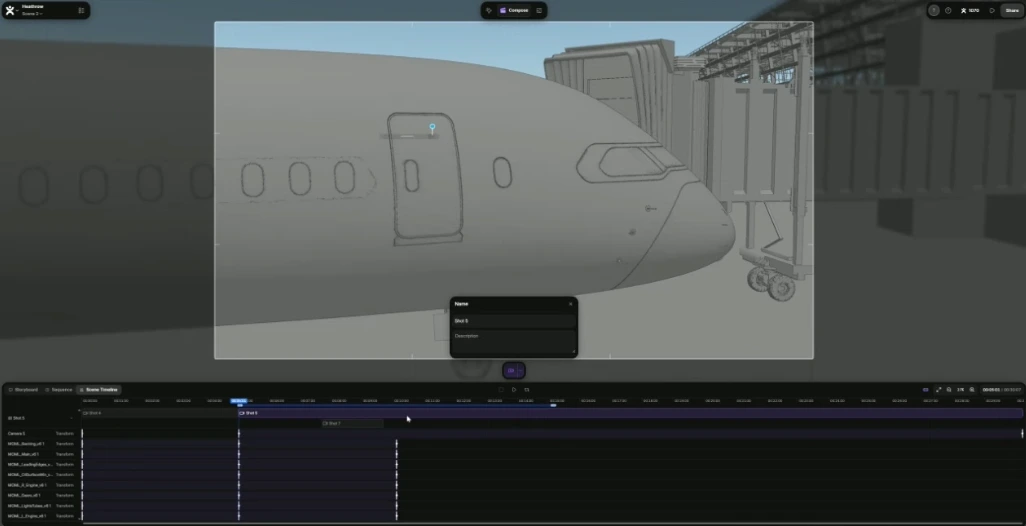Click the fit timeline expand icon

[938, 390]
